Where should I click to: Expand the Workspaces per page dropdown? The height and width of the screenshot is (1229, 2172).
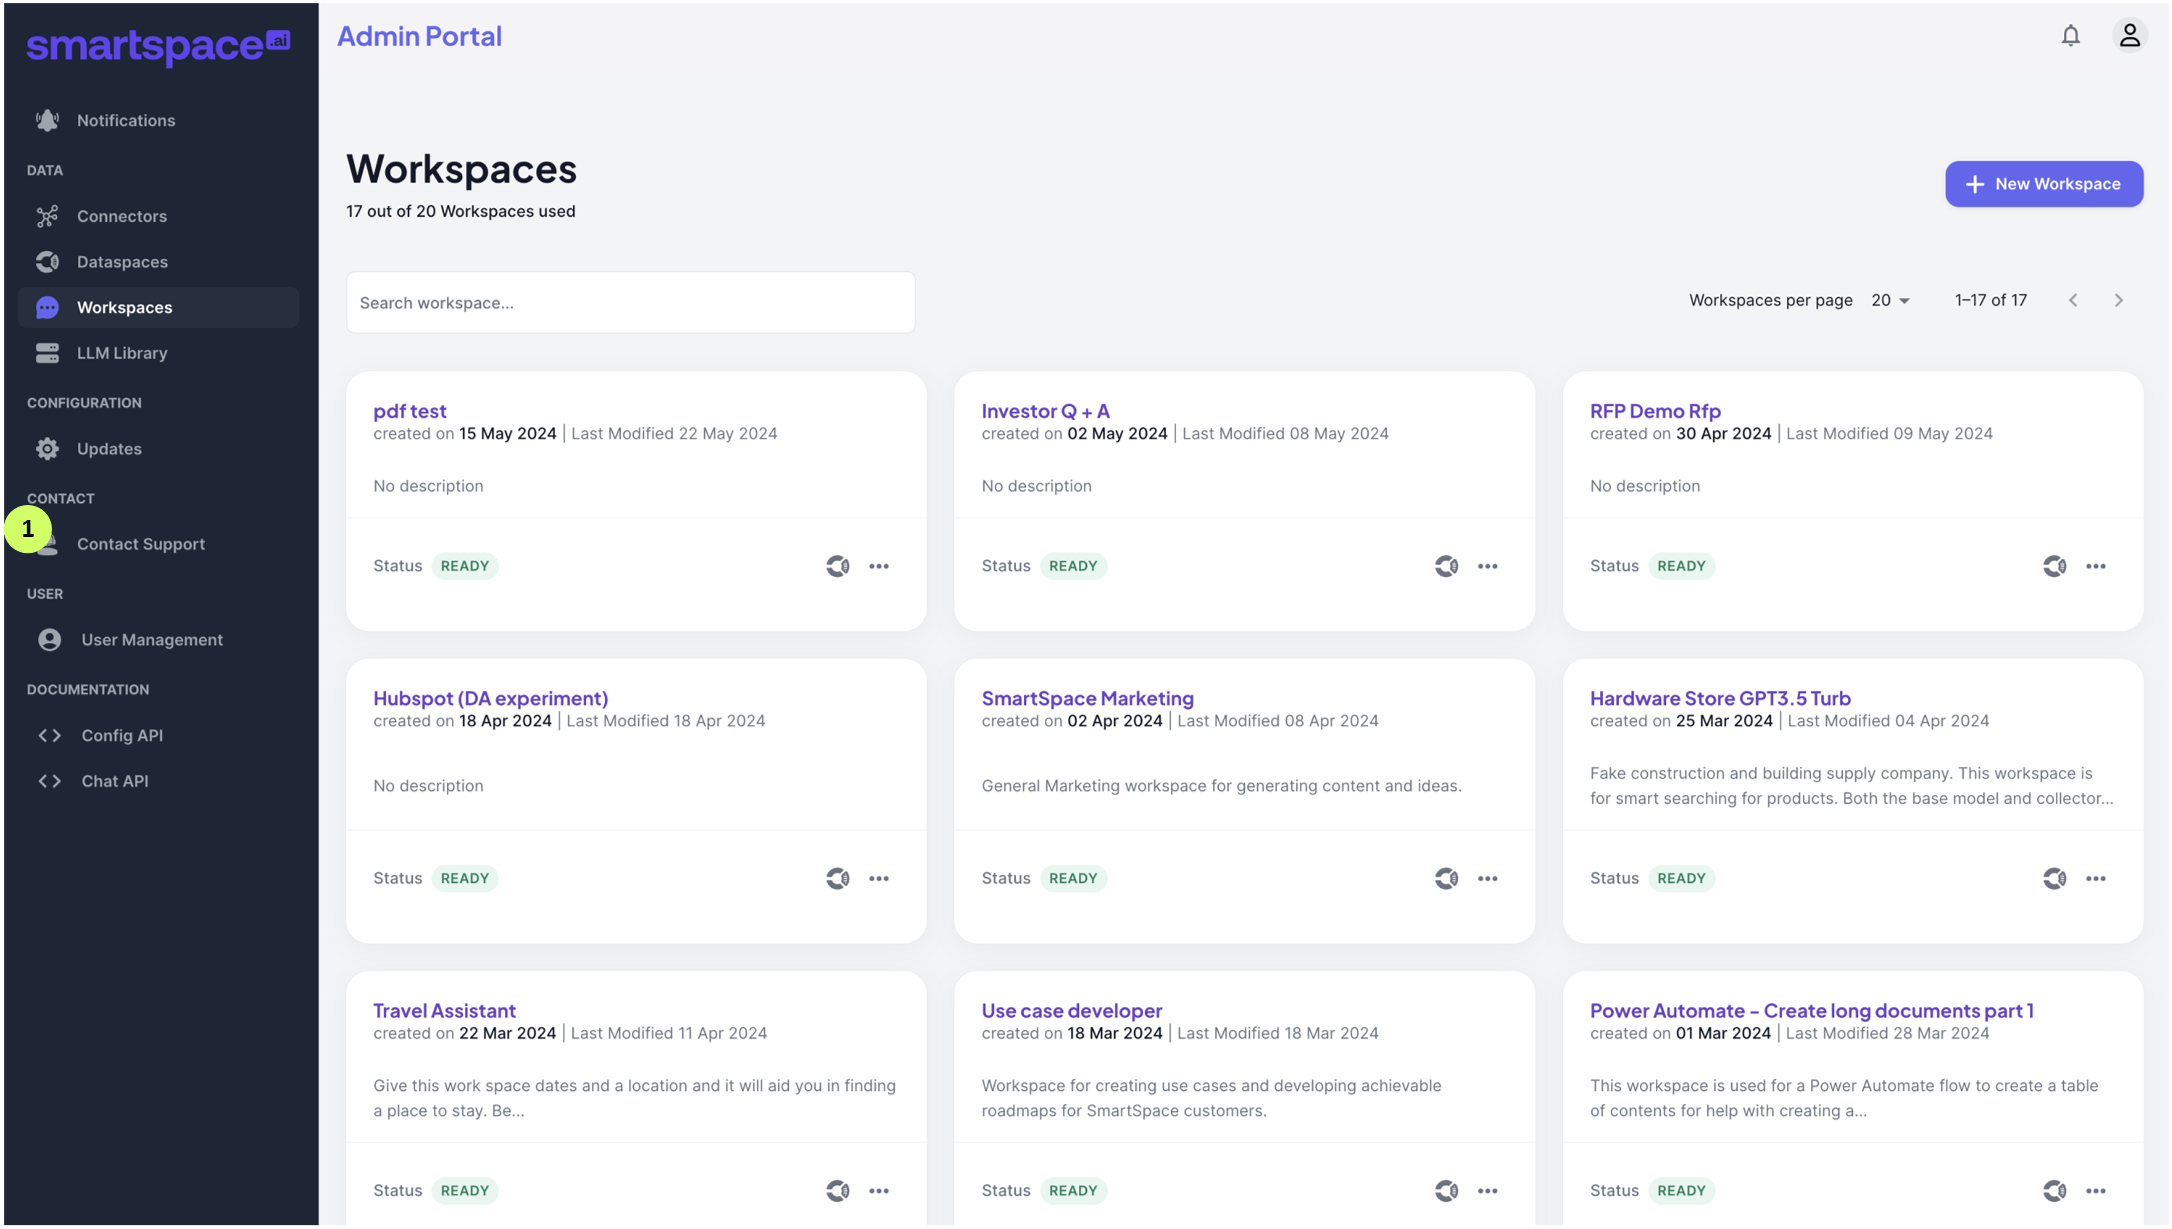(1890, 300)
